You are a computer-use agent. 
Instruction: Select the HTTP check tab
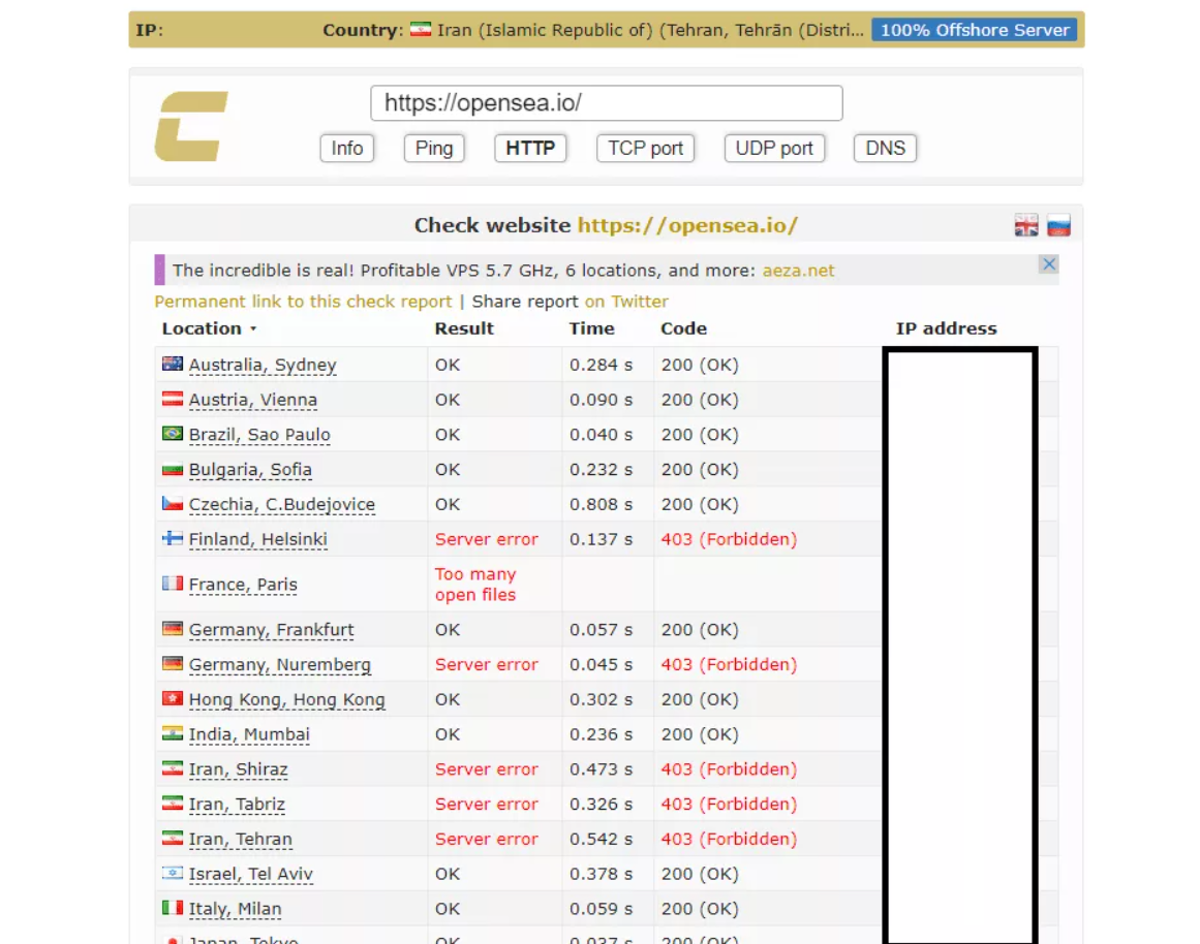pyautogui.click(x=530, y=148)
